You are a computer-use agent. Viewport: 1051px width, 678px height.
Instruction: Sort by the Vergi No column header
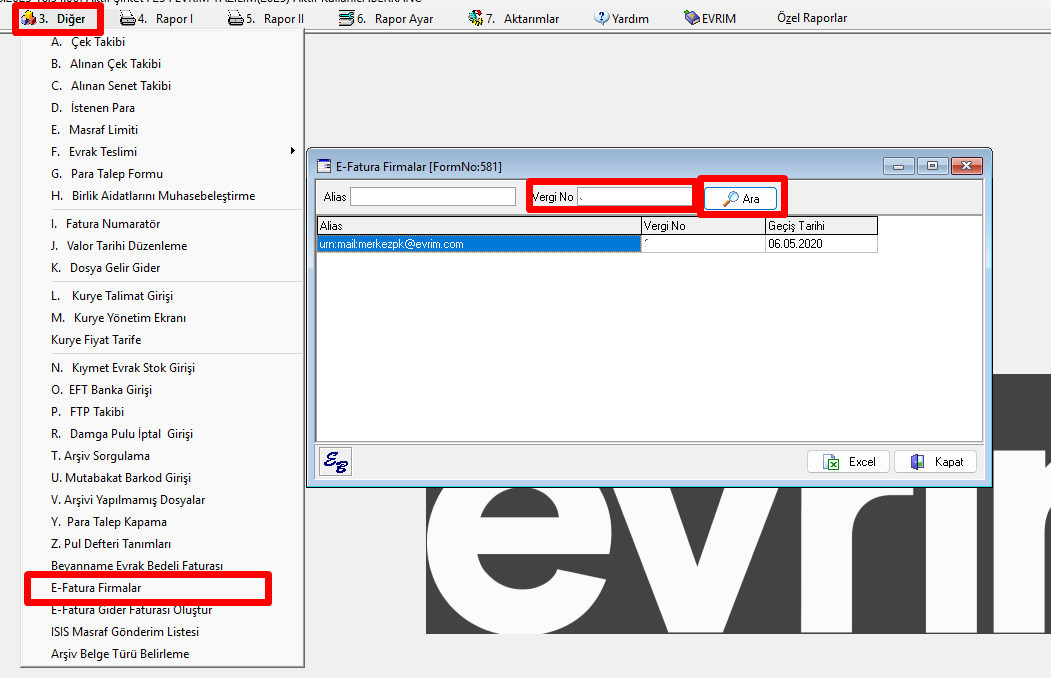(703, 226)
